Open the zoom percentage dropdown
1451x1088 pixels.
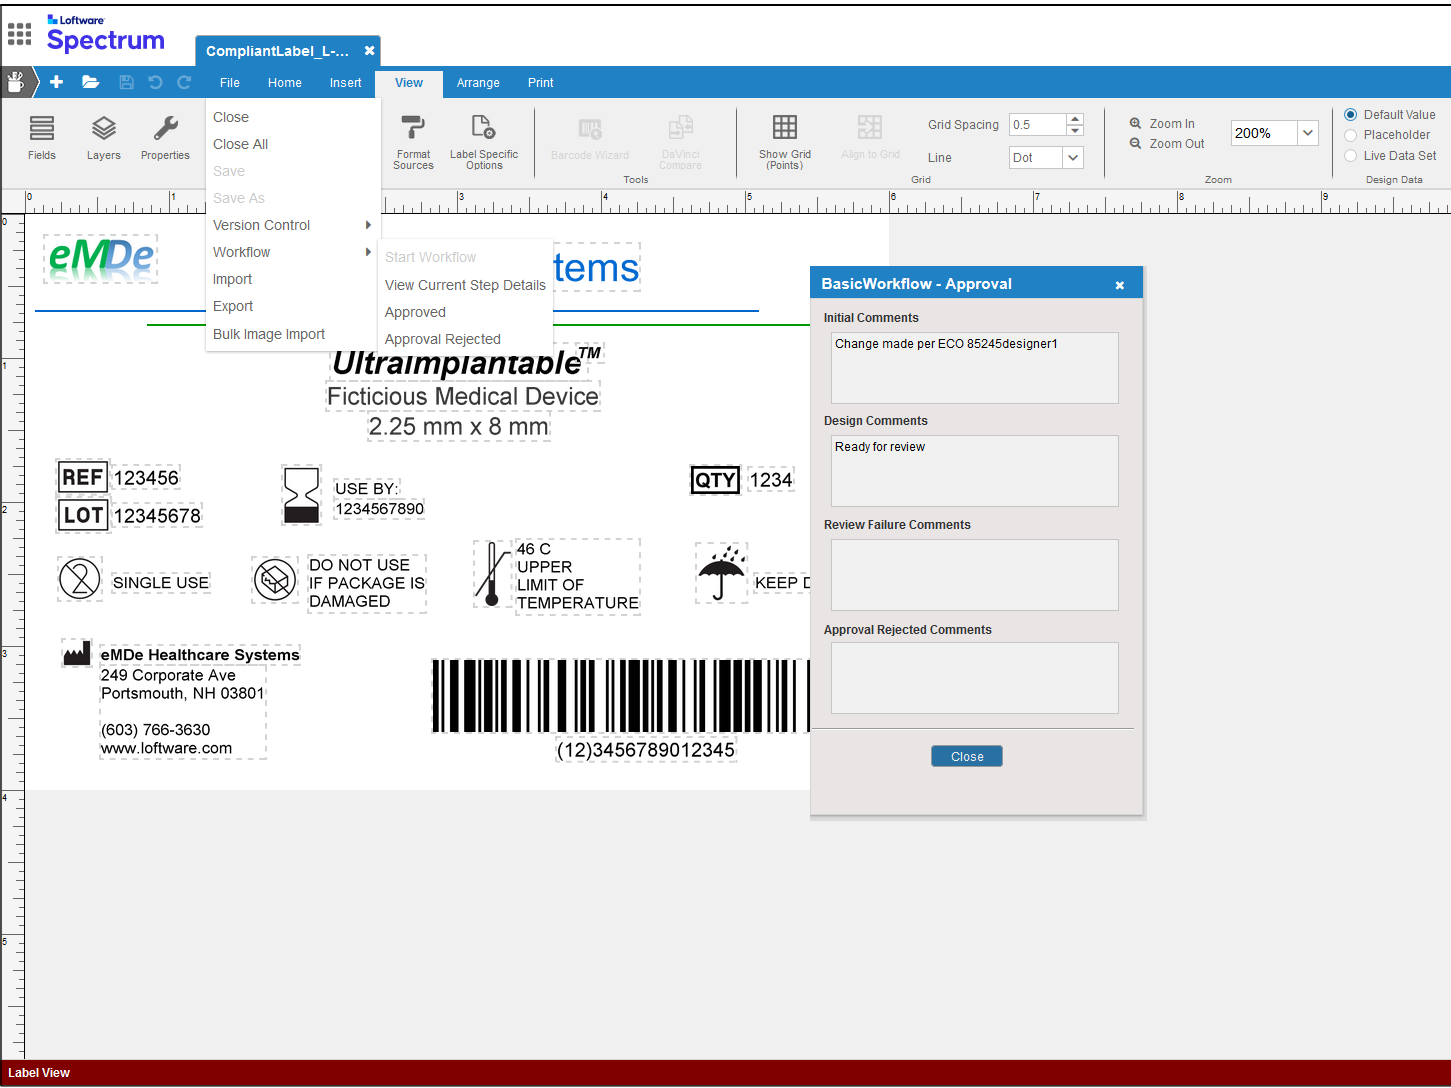1307,133
